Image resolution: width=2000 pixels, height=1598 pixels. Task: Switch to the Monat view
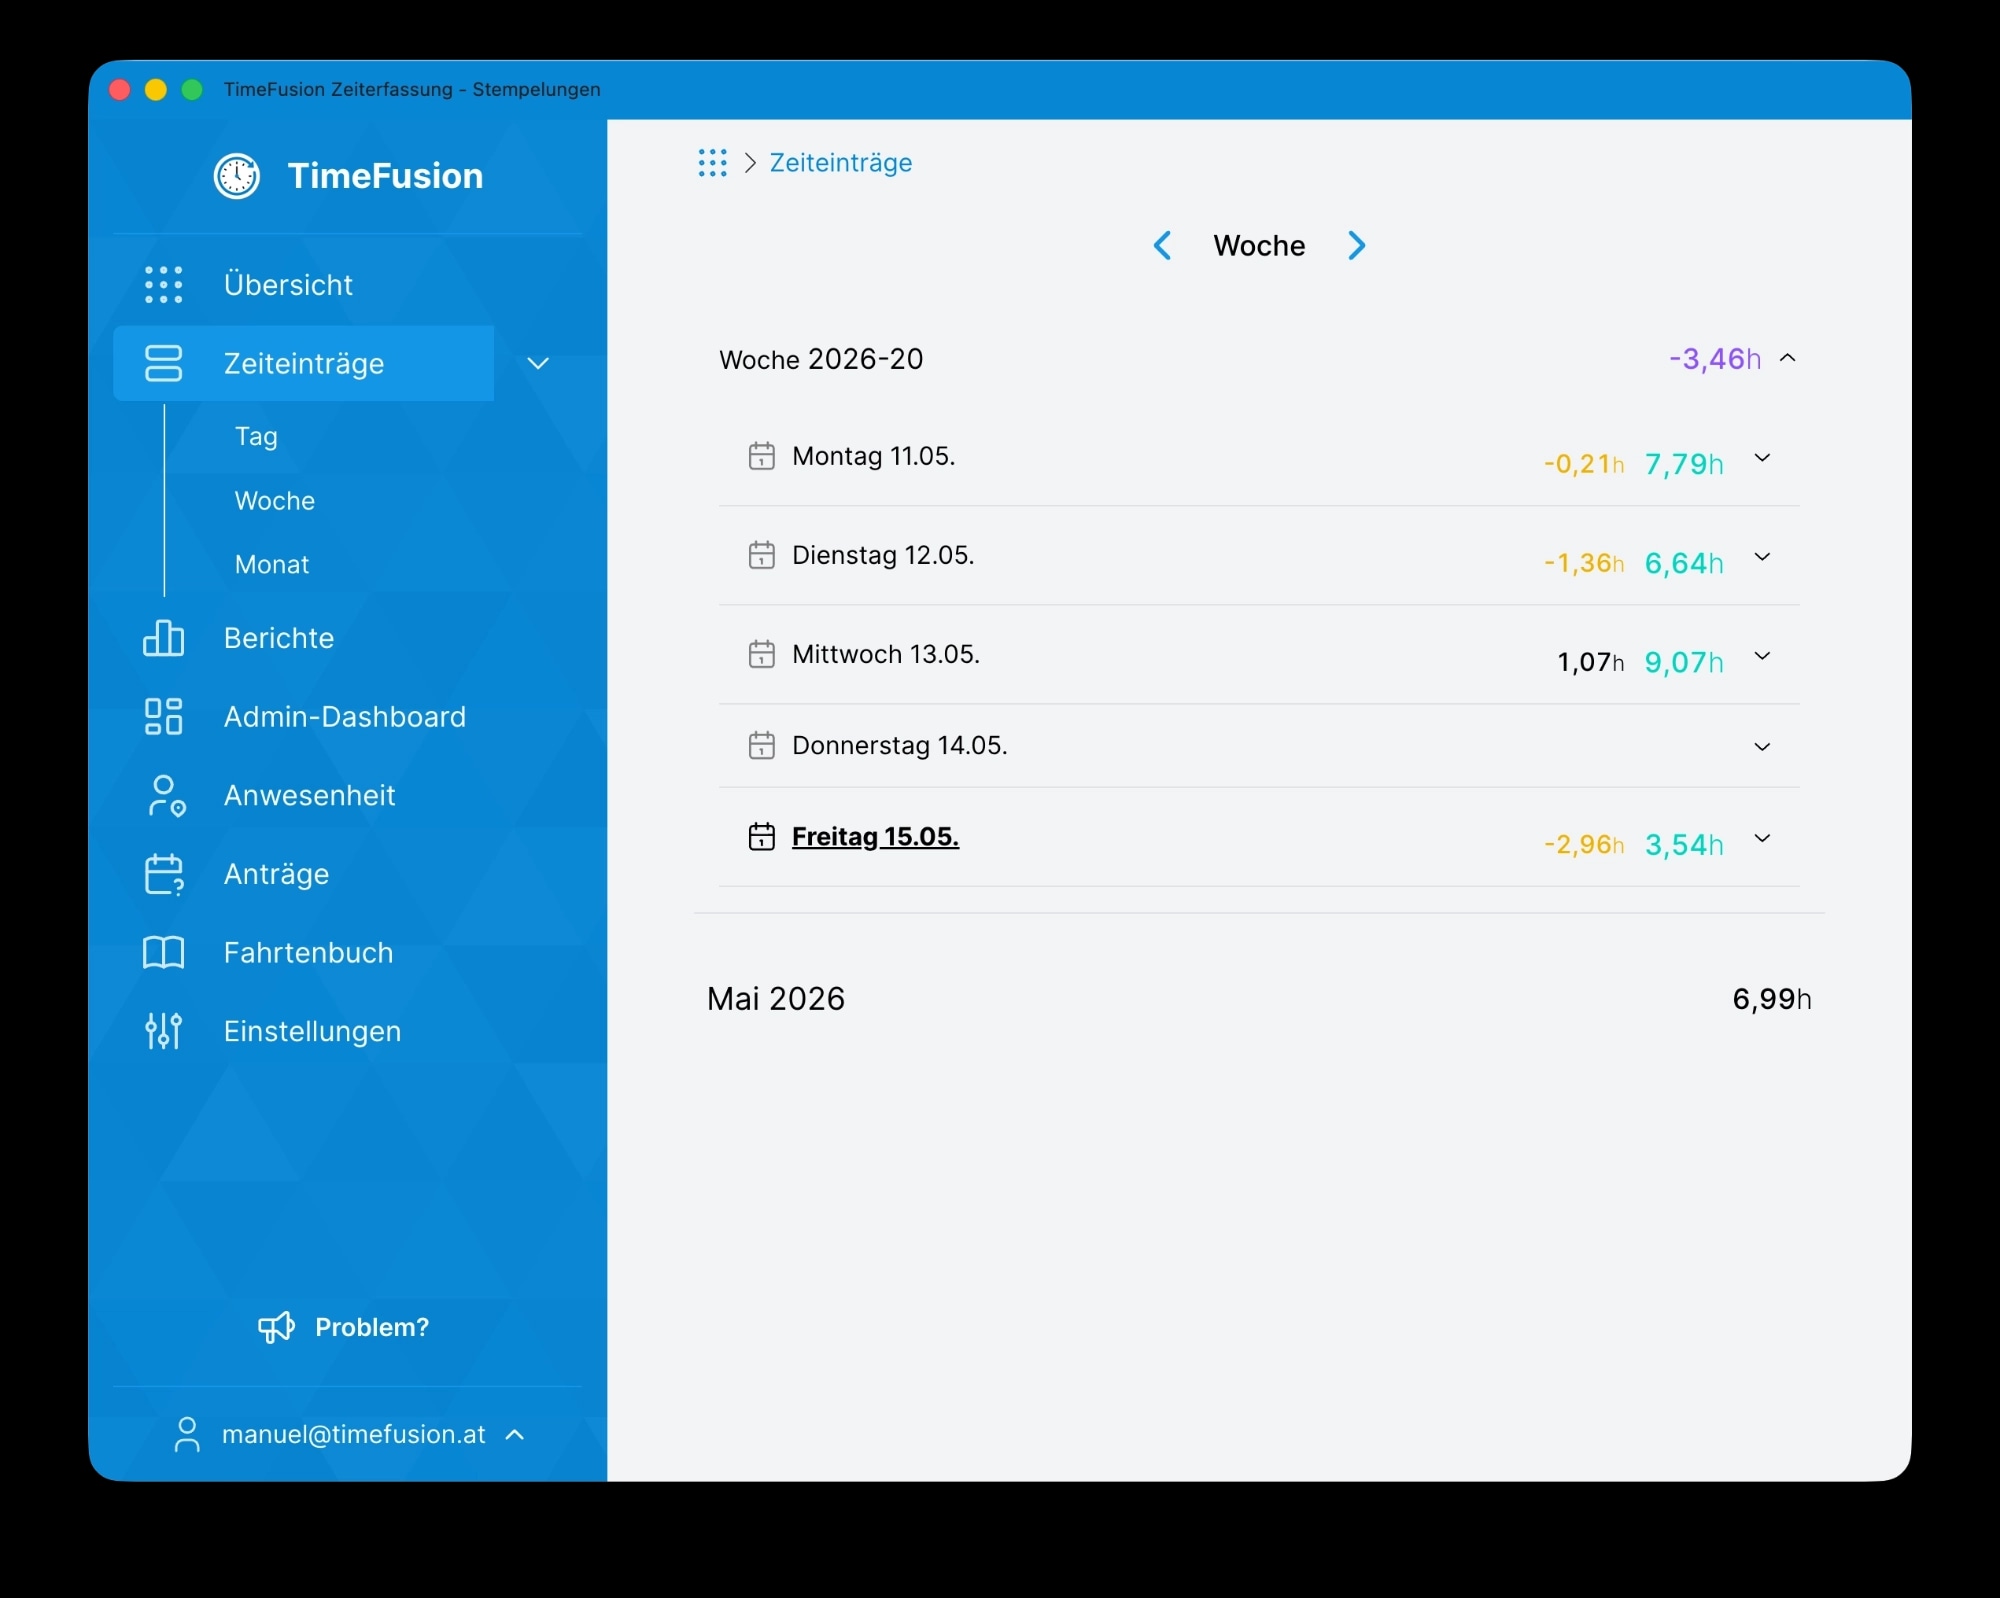click(x=272, y=565)
